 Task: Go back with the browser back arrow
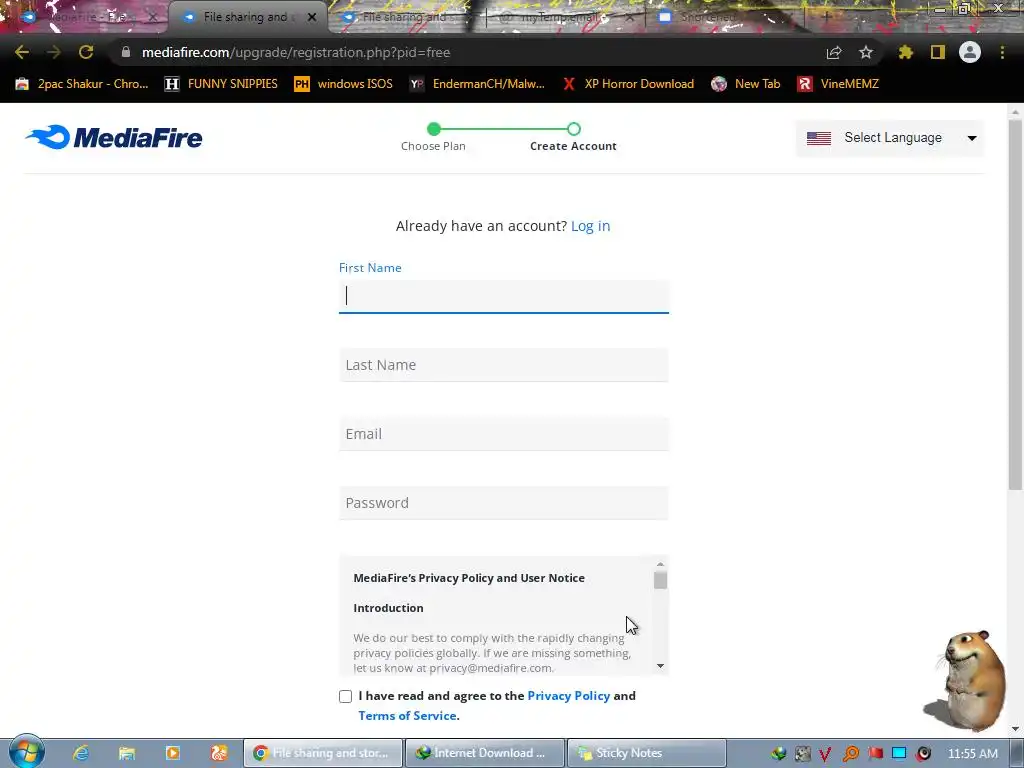coord(22,52)
